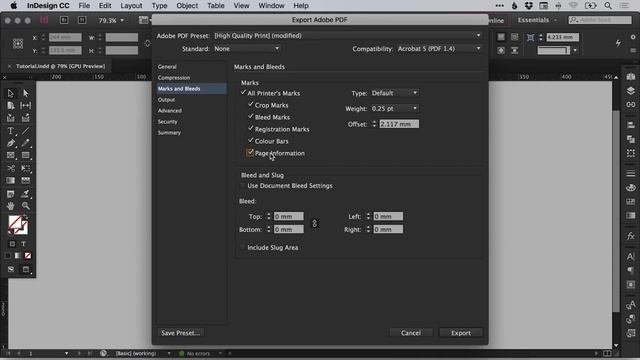Select the Gradient Swatch tool
The width and height of the screenshot is (640, 360).
(11, 180)
